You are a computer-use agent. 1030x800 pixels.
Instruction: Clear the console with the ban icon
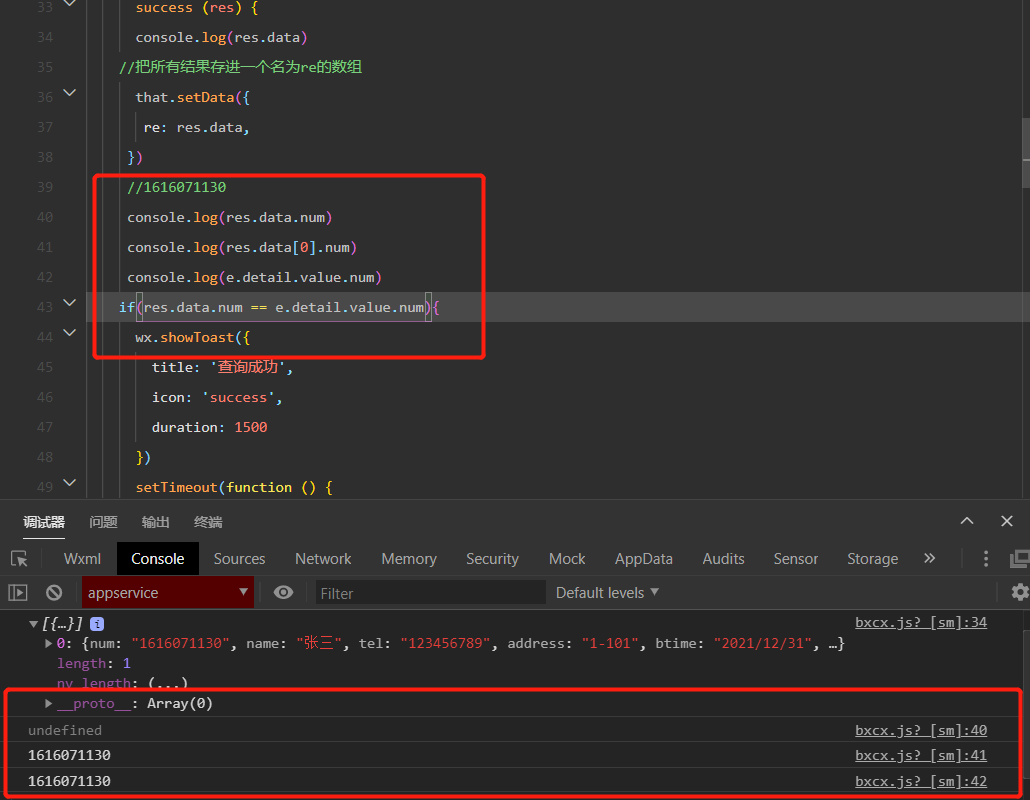54,592
